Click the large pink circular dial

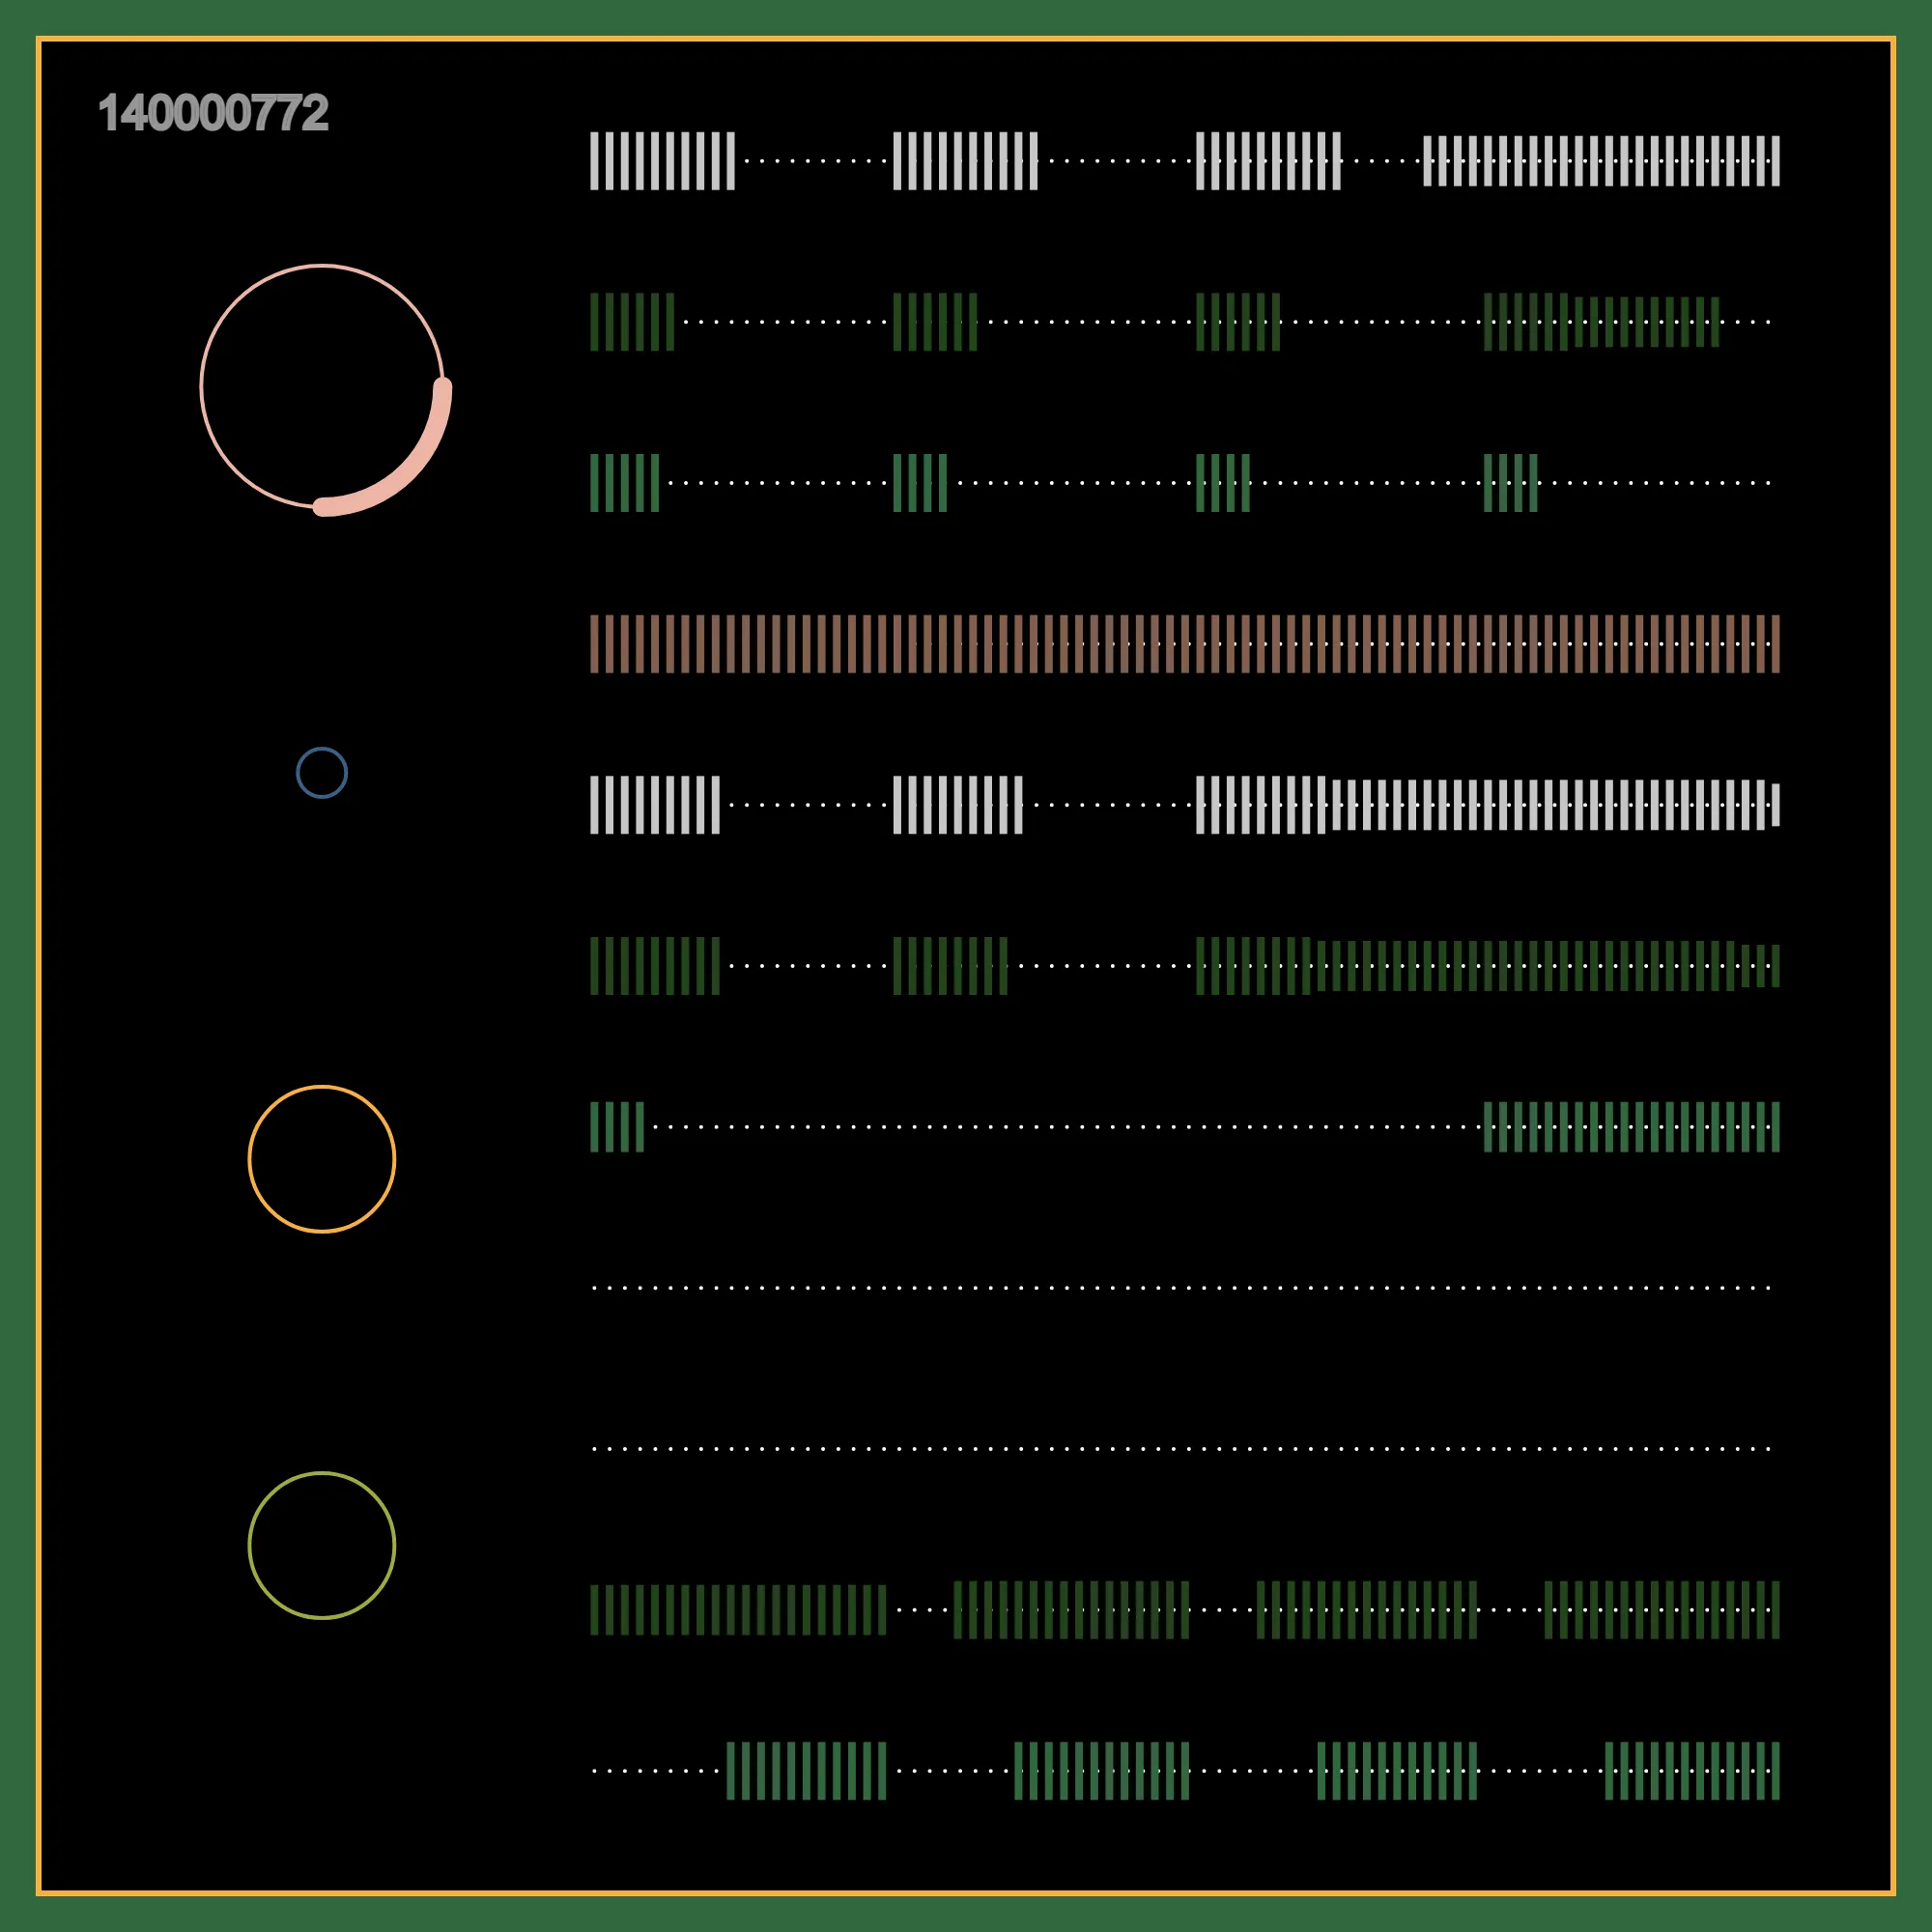322,387
